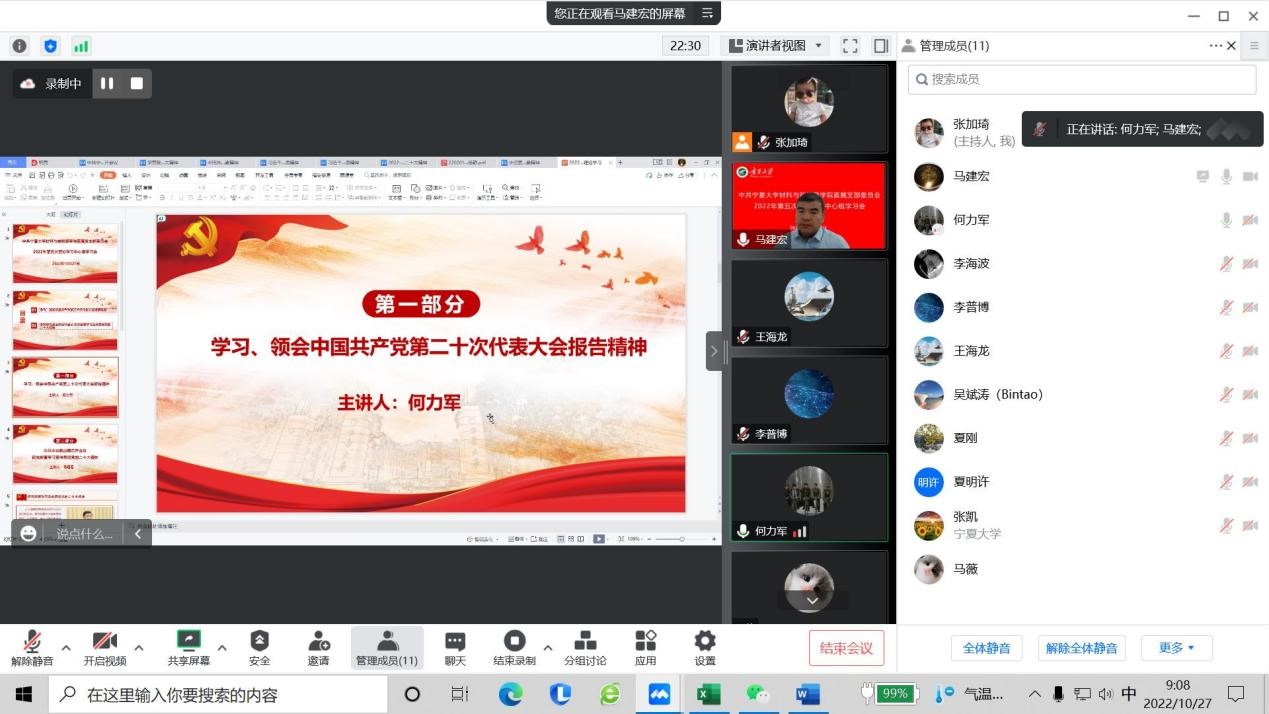Open Settings (设置) gear

point(705,647)
